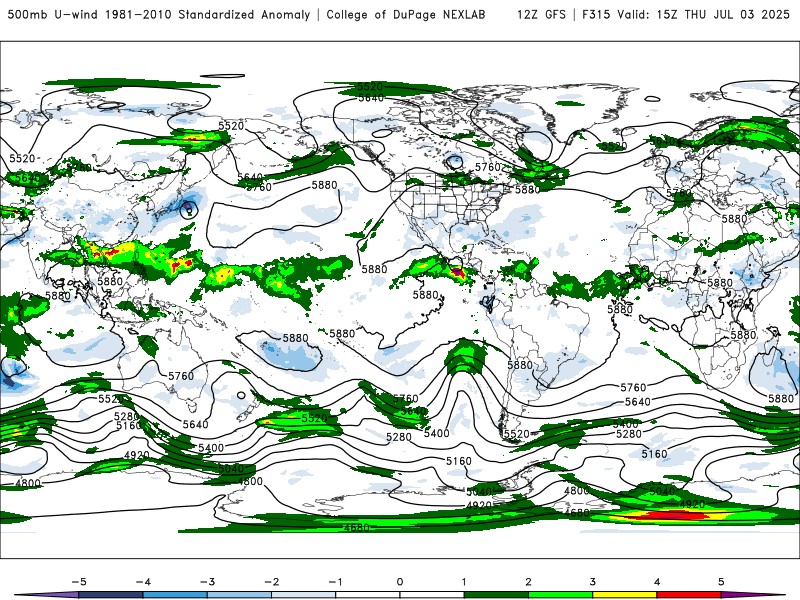Click the "3" colorbar tick label
The width and height of the screenshot is (800, 600).
592,582
